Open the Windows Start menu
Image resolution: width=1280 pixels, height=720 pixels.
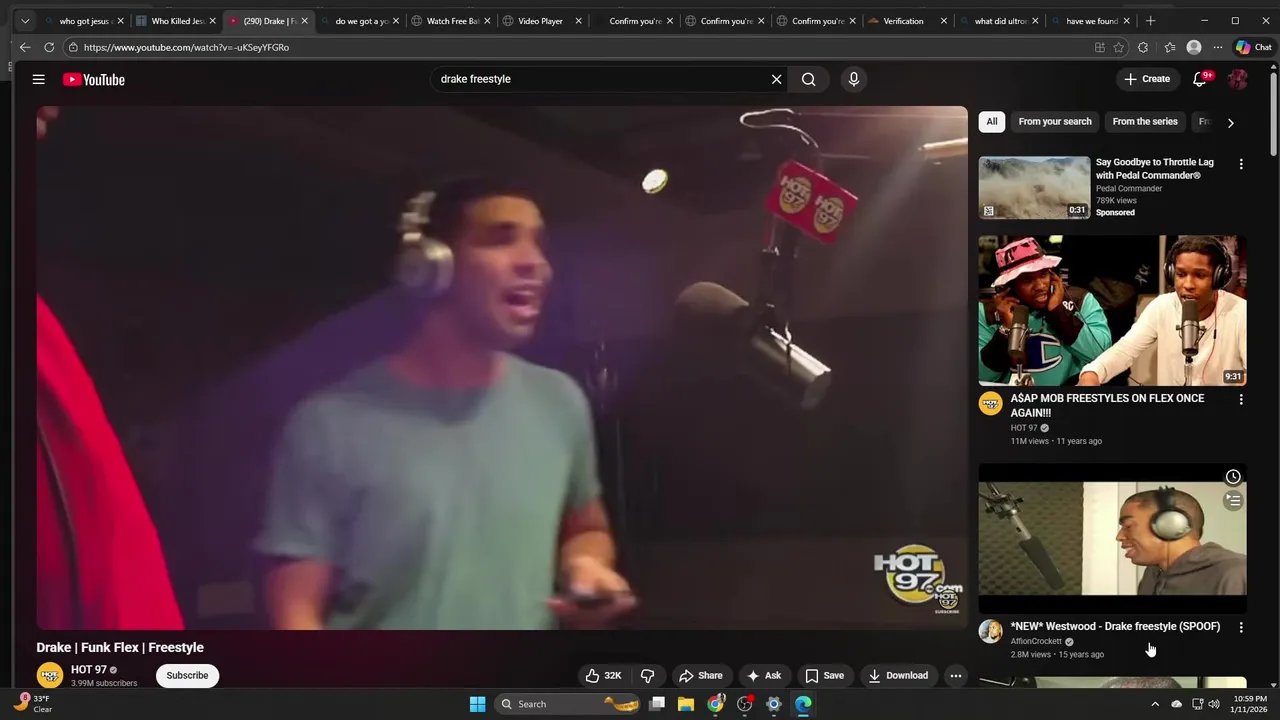(478, 704)
